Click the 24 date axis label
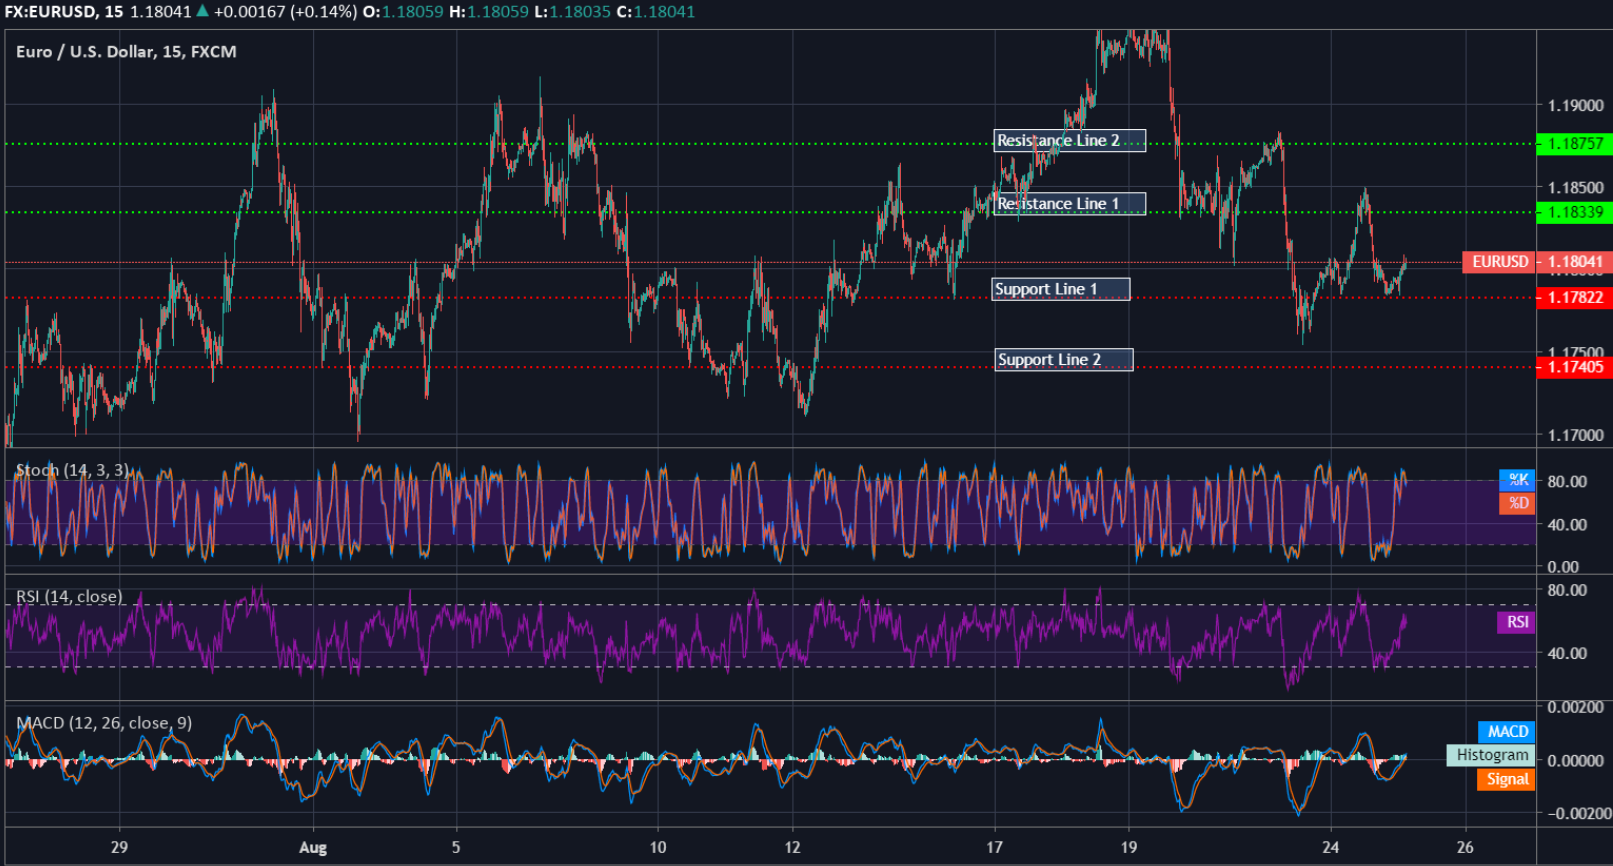 [x=1330, y=848]
